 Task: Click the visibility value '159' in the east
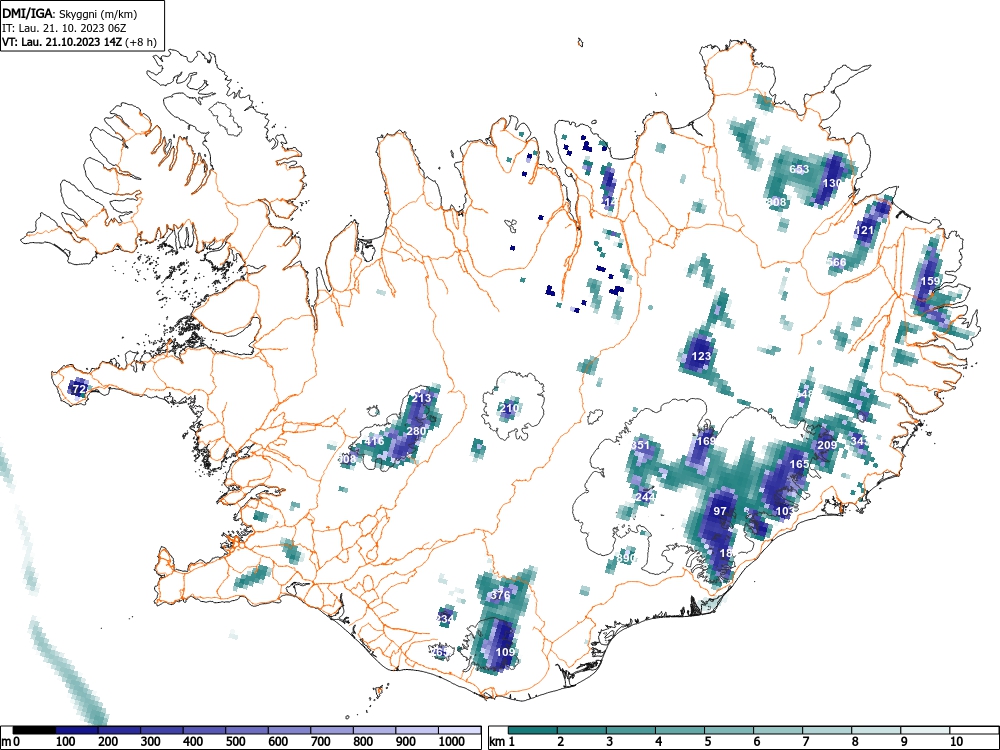coord(930,281)
